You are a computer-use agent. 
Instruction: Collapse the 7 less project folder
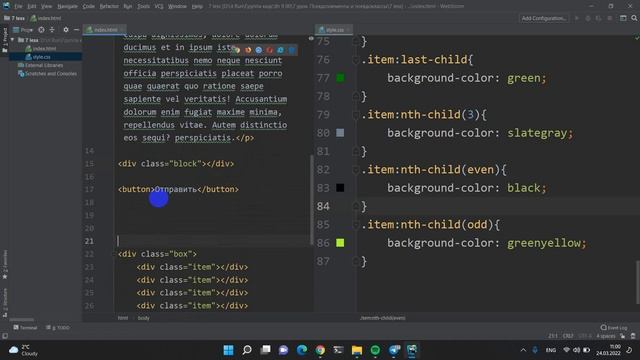click(x=12, y=40)
